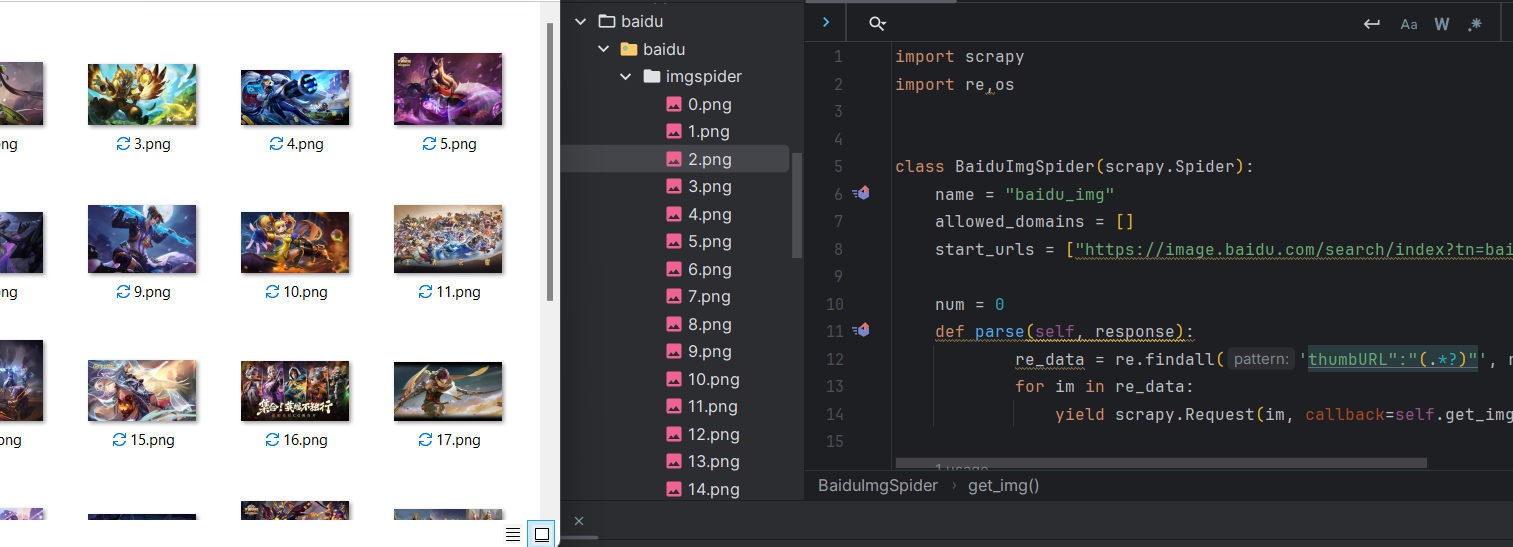
Task: Select the imgspider folder in project tree
Action: tap(692, 76)
